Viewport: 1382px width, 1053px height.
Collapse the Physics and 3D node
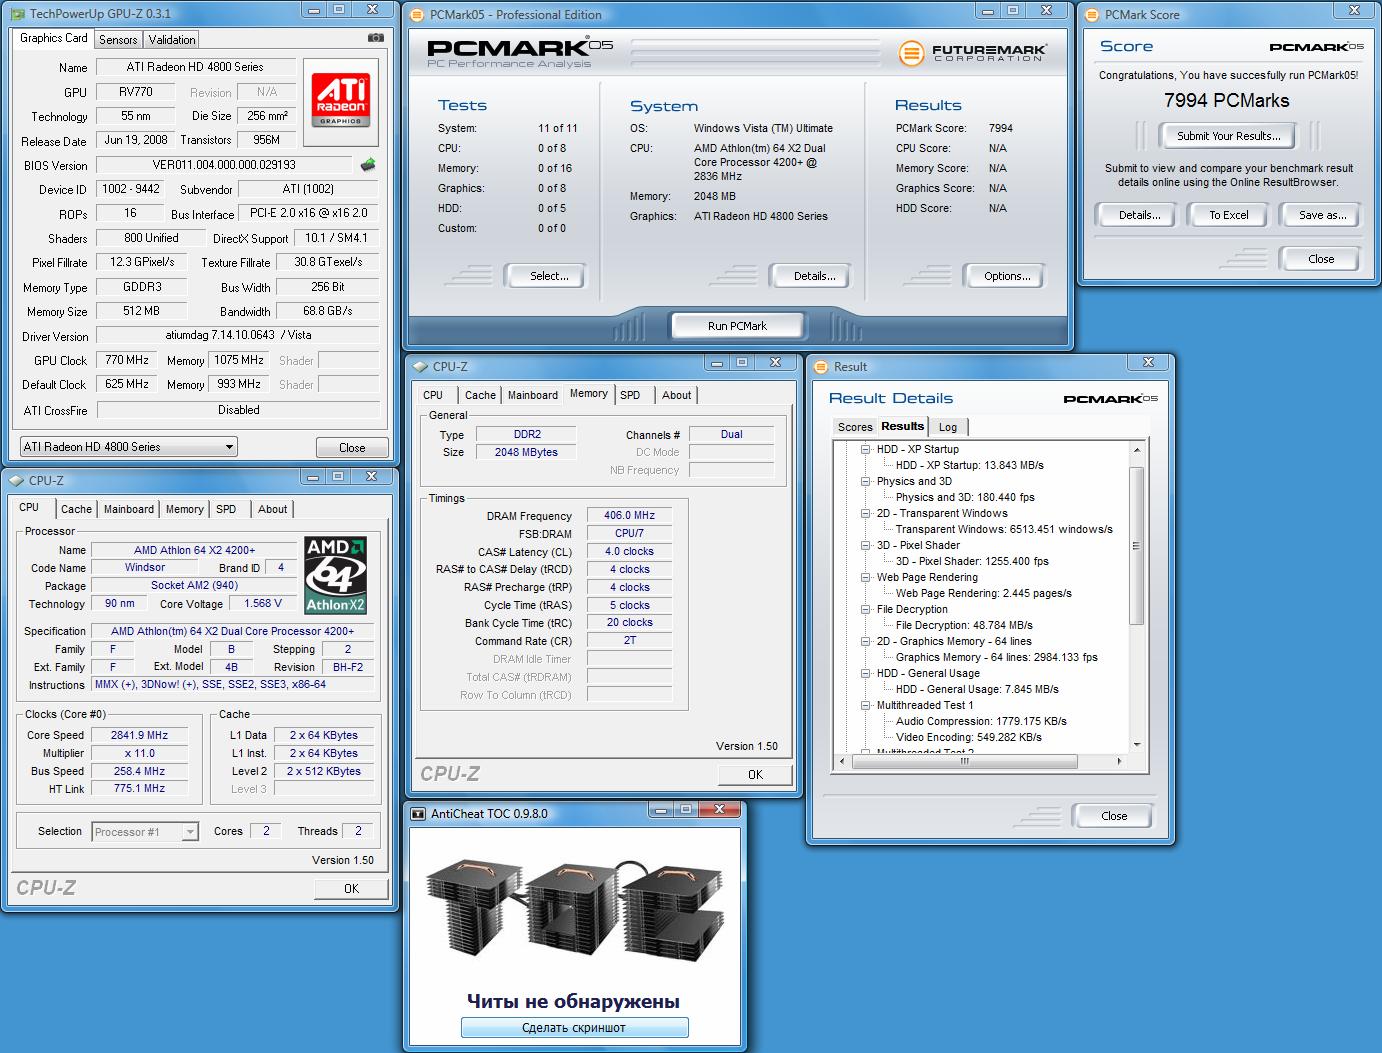click(866, 482)
